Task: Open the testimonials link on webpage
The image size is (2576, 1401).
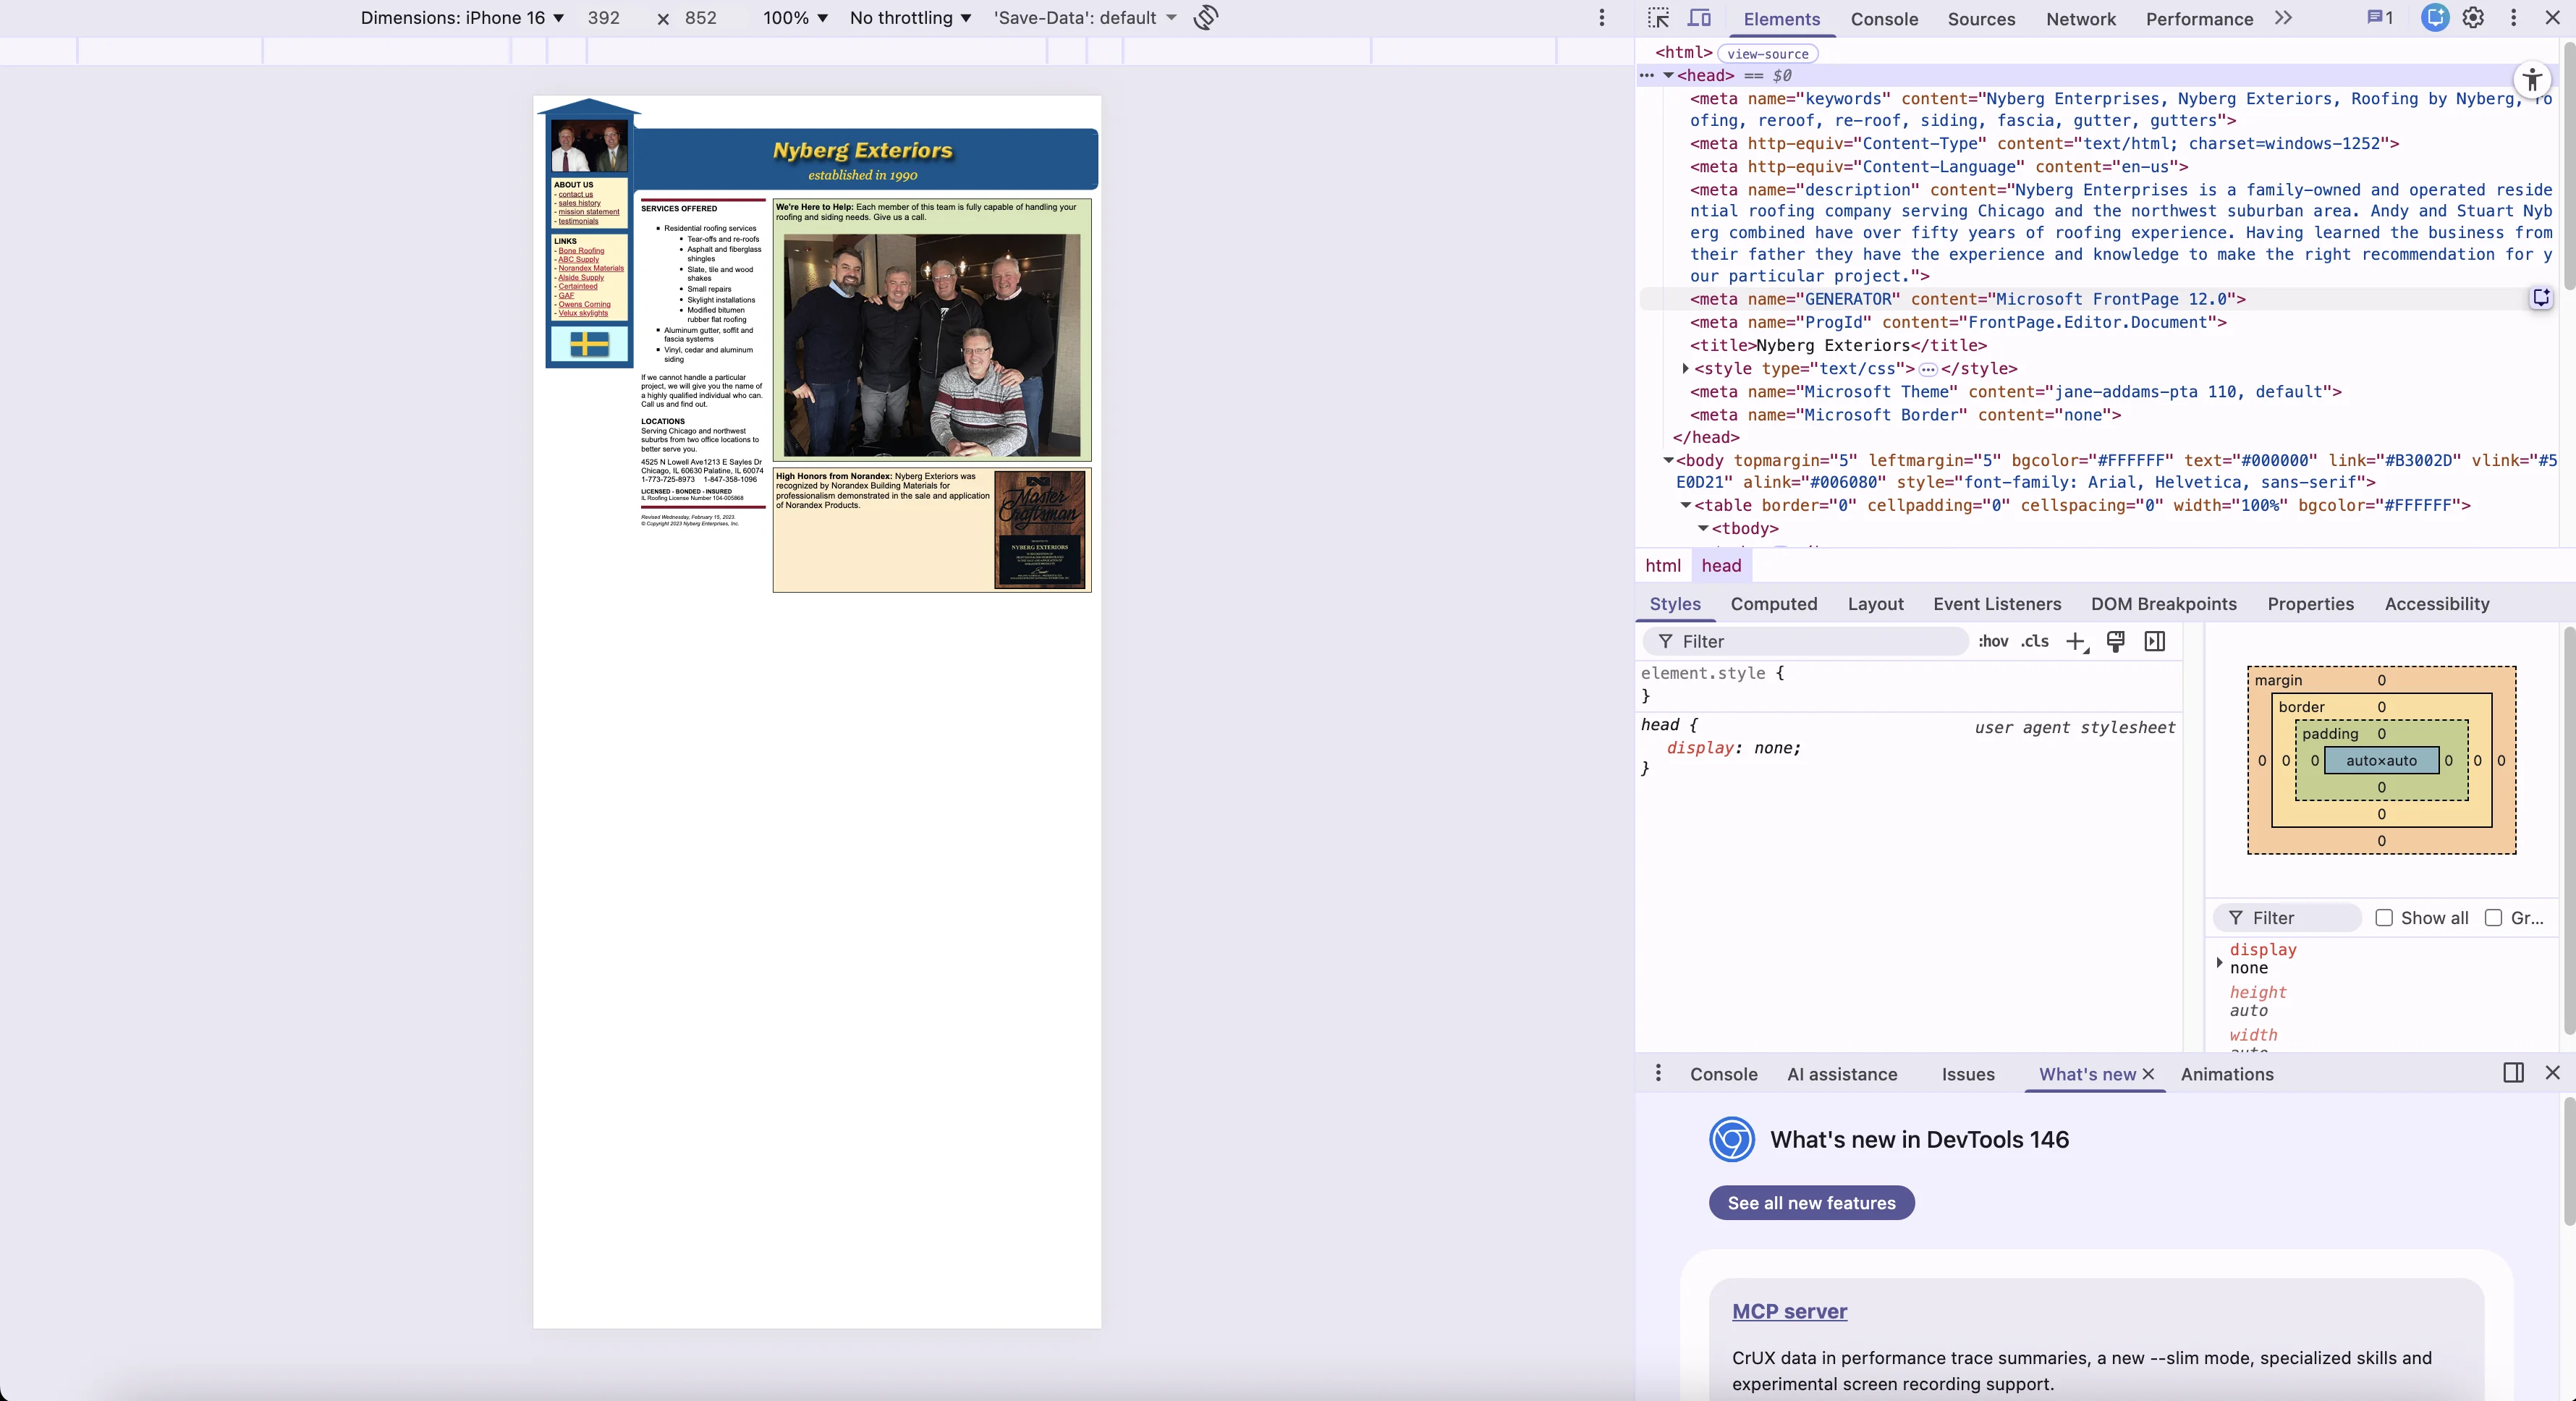Action: click(578, 221)
